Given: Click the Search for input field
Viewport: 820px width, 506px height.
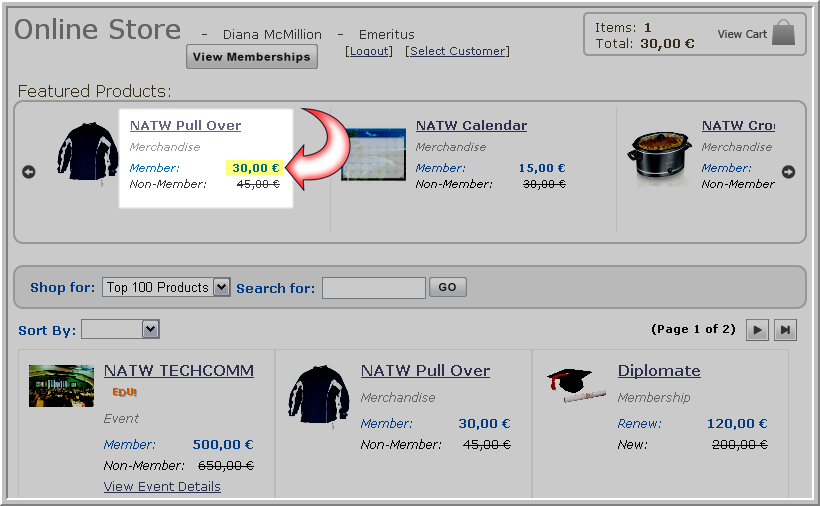Looking at the screenshot, I should (x=373, y=288).
